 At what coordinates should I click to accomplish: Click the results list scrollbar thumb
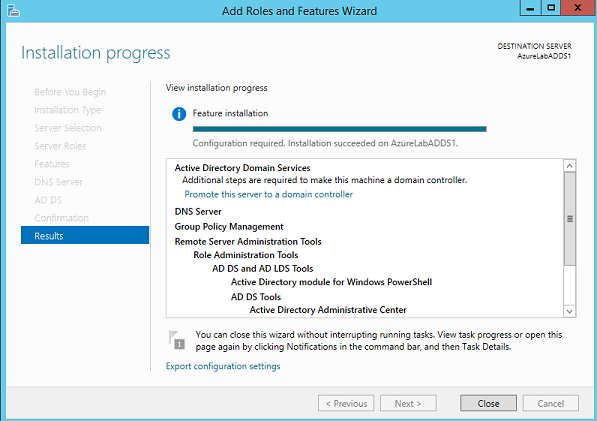point(570,219)
